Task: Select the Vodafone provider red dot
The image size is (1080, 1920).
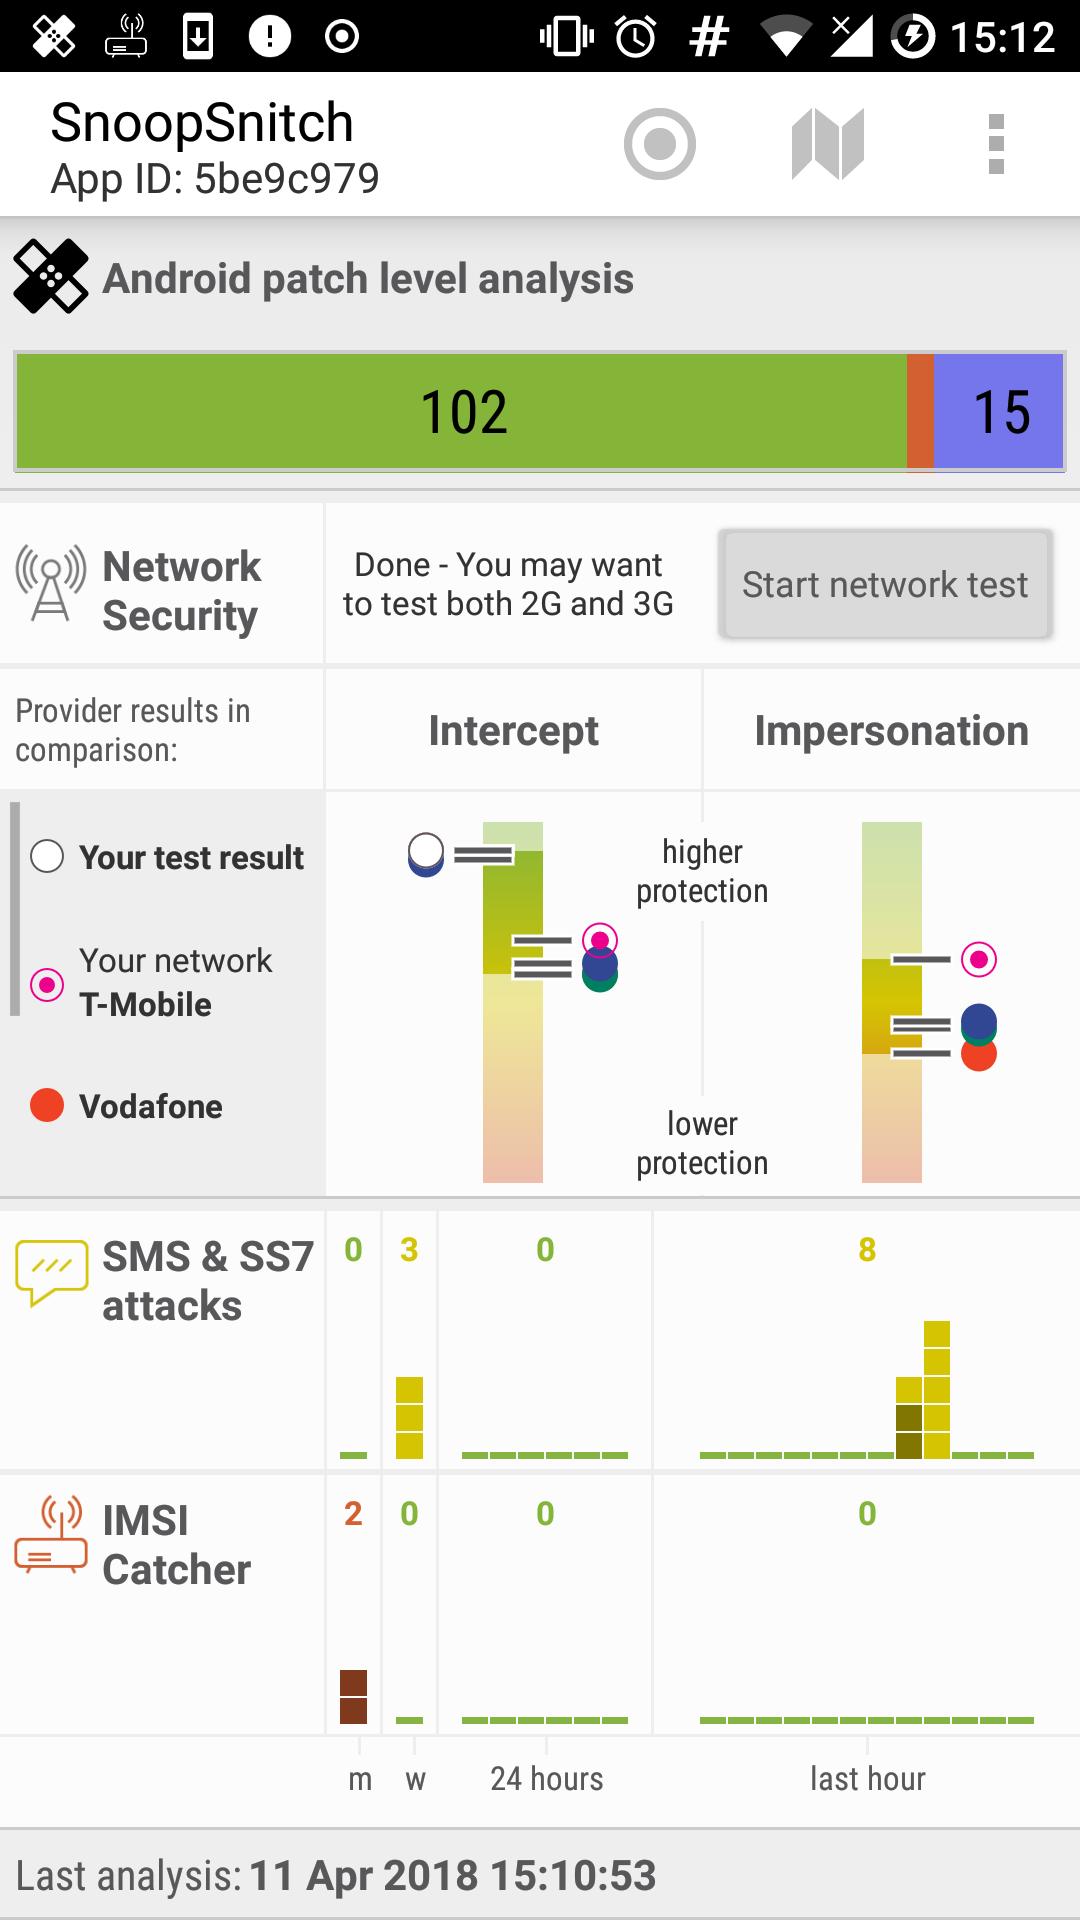Action: pyautogui.click(x=47, y=1105)
